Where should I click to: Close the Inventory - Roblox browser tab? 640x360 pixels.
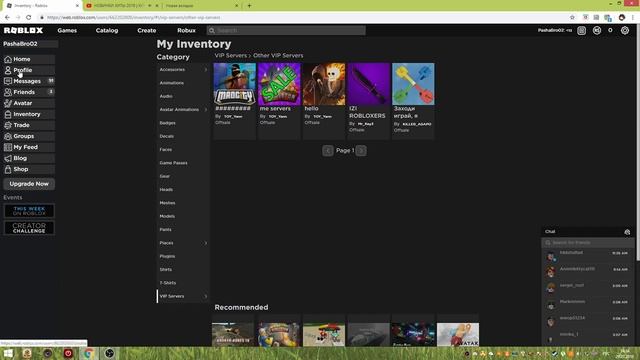coord(77,6)
